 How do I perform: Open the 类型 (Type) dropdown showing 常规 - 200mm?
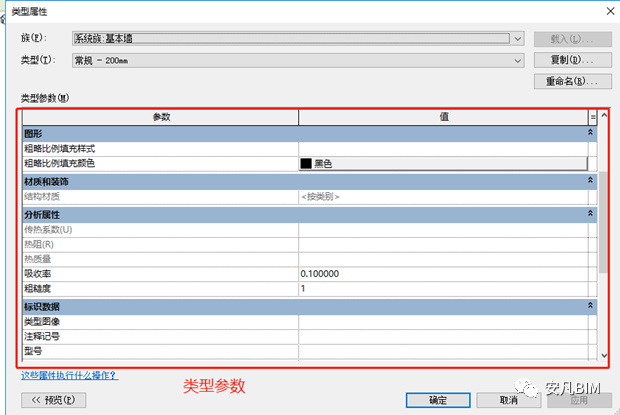pyautogui.click(x=517, y=60)
